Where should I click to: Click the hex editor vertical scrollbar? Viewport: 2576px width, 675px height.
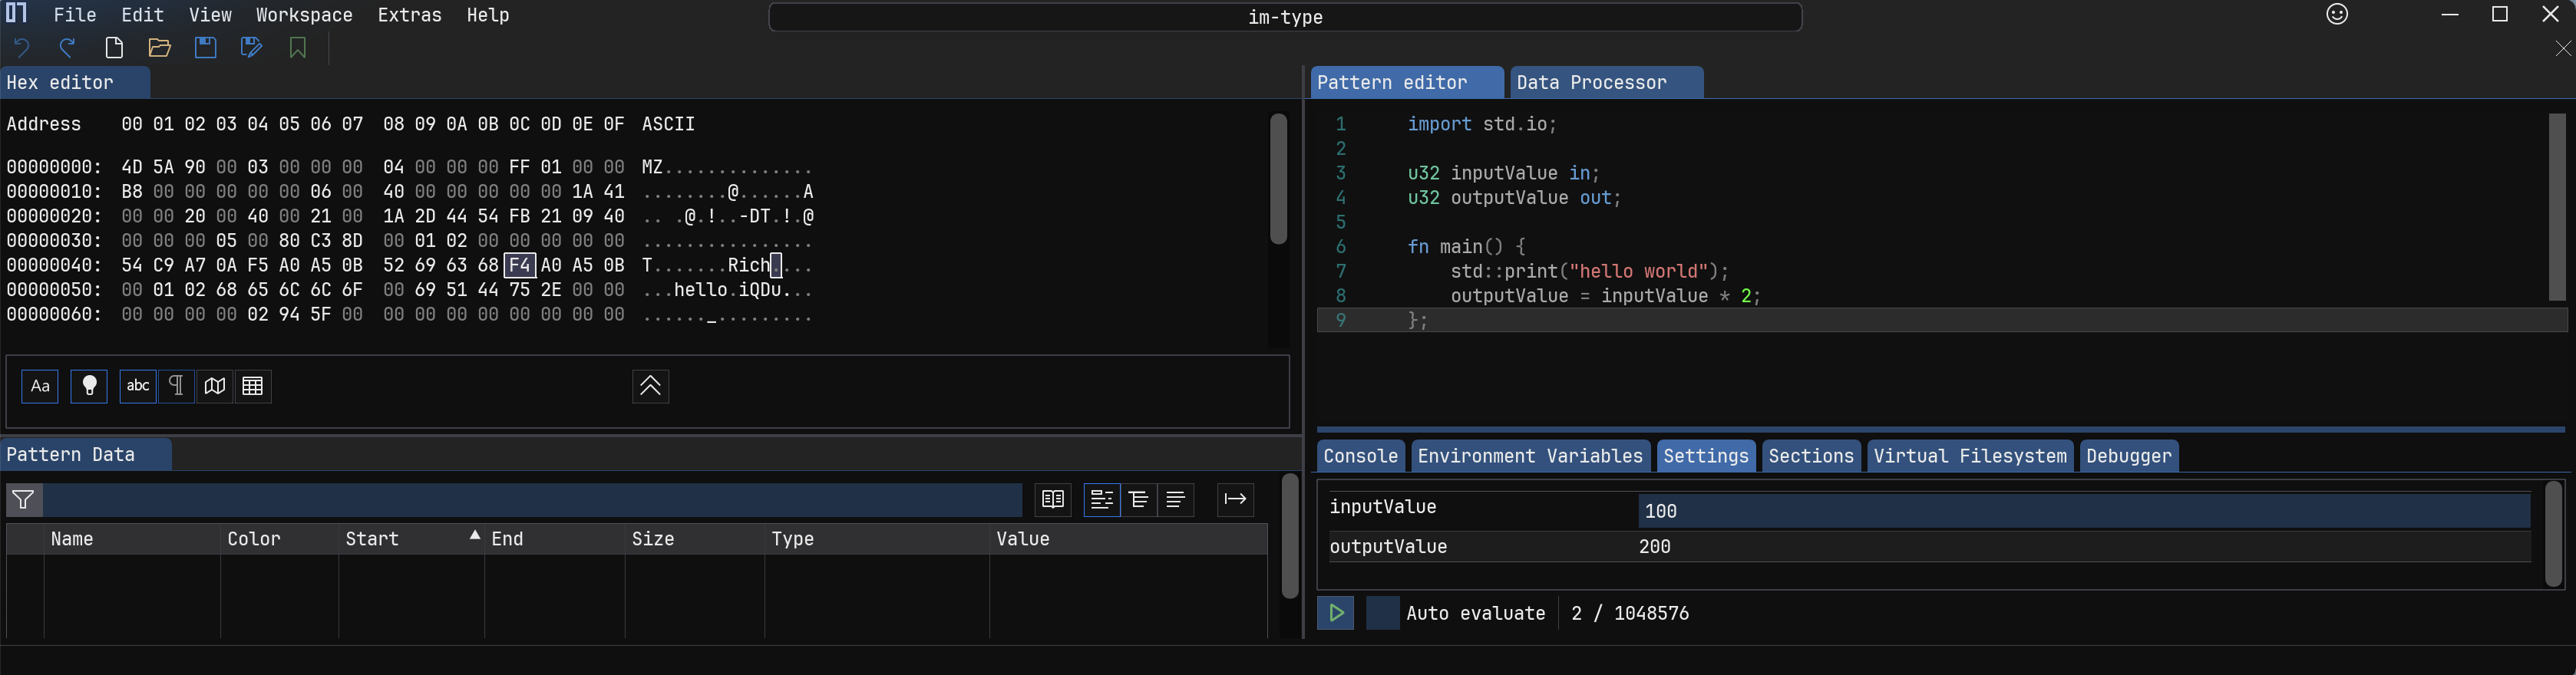[1278, 180]
